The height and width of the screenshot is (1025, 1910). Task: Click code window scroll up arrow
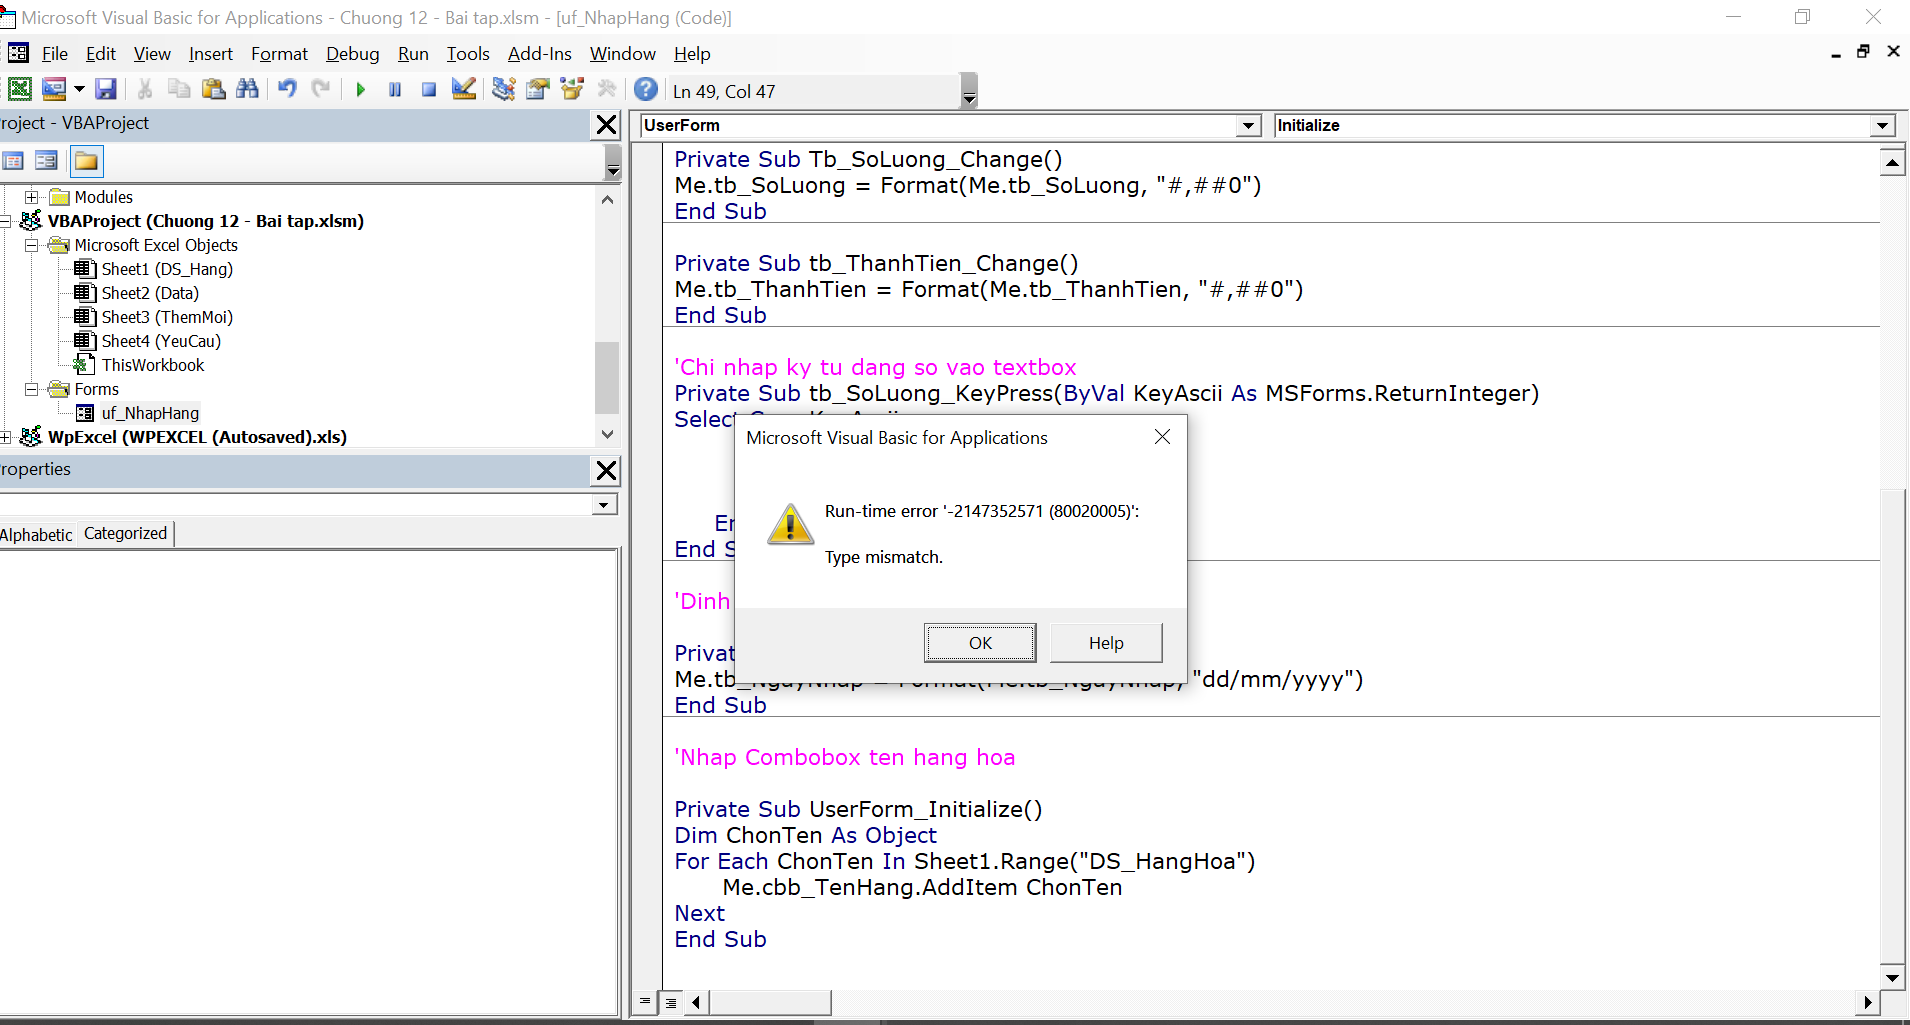click(1892, 162)
